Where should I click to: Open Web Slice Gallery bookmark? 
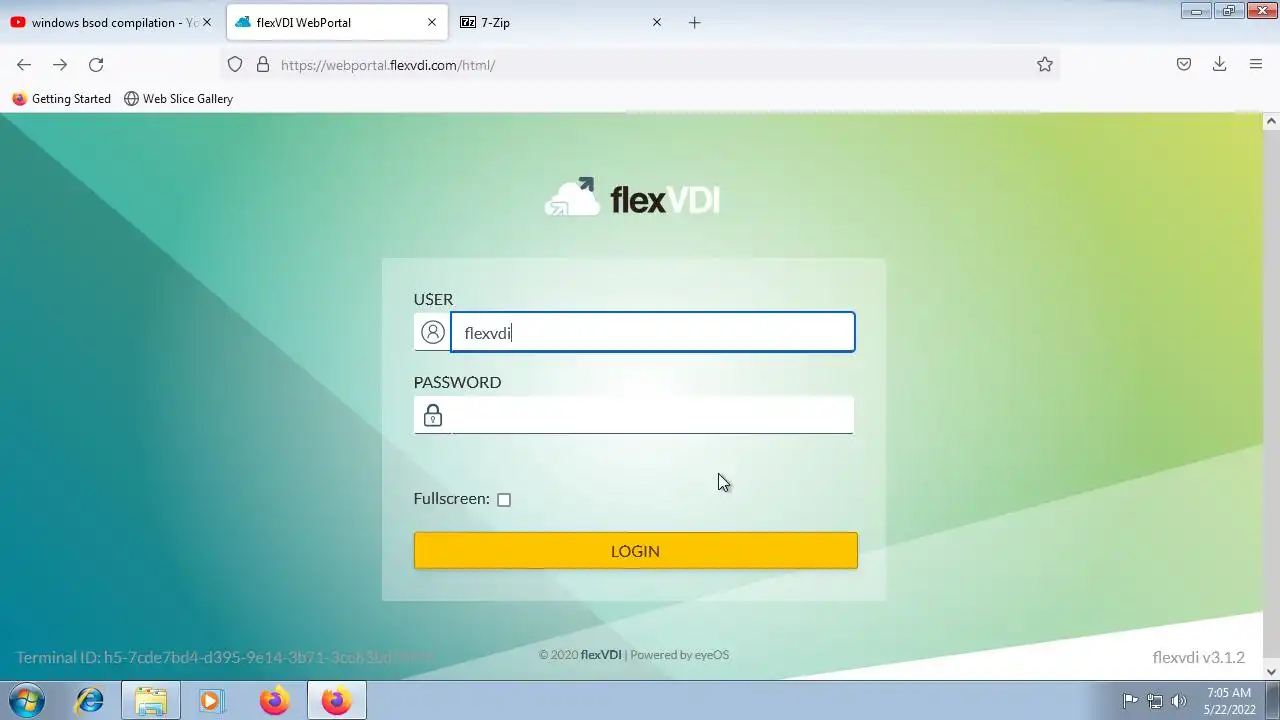[x=178, y=98]
